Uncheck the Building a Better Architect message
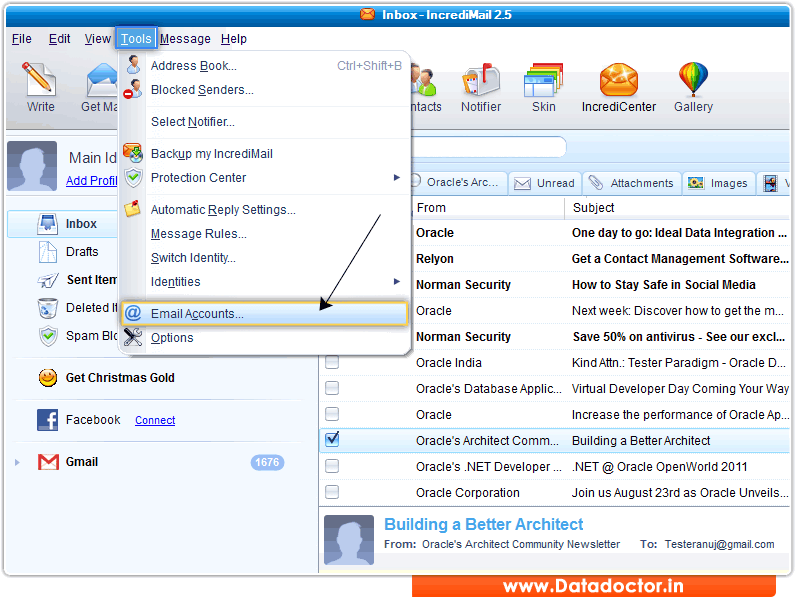The width and height of the screenshot is (796, 597). pyautogui.click(x=332, y=439)
